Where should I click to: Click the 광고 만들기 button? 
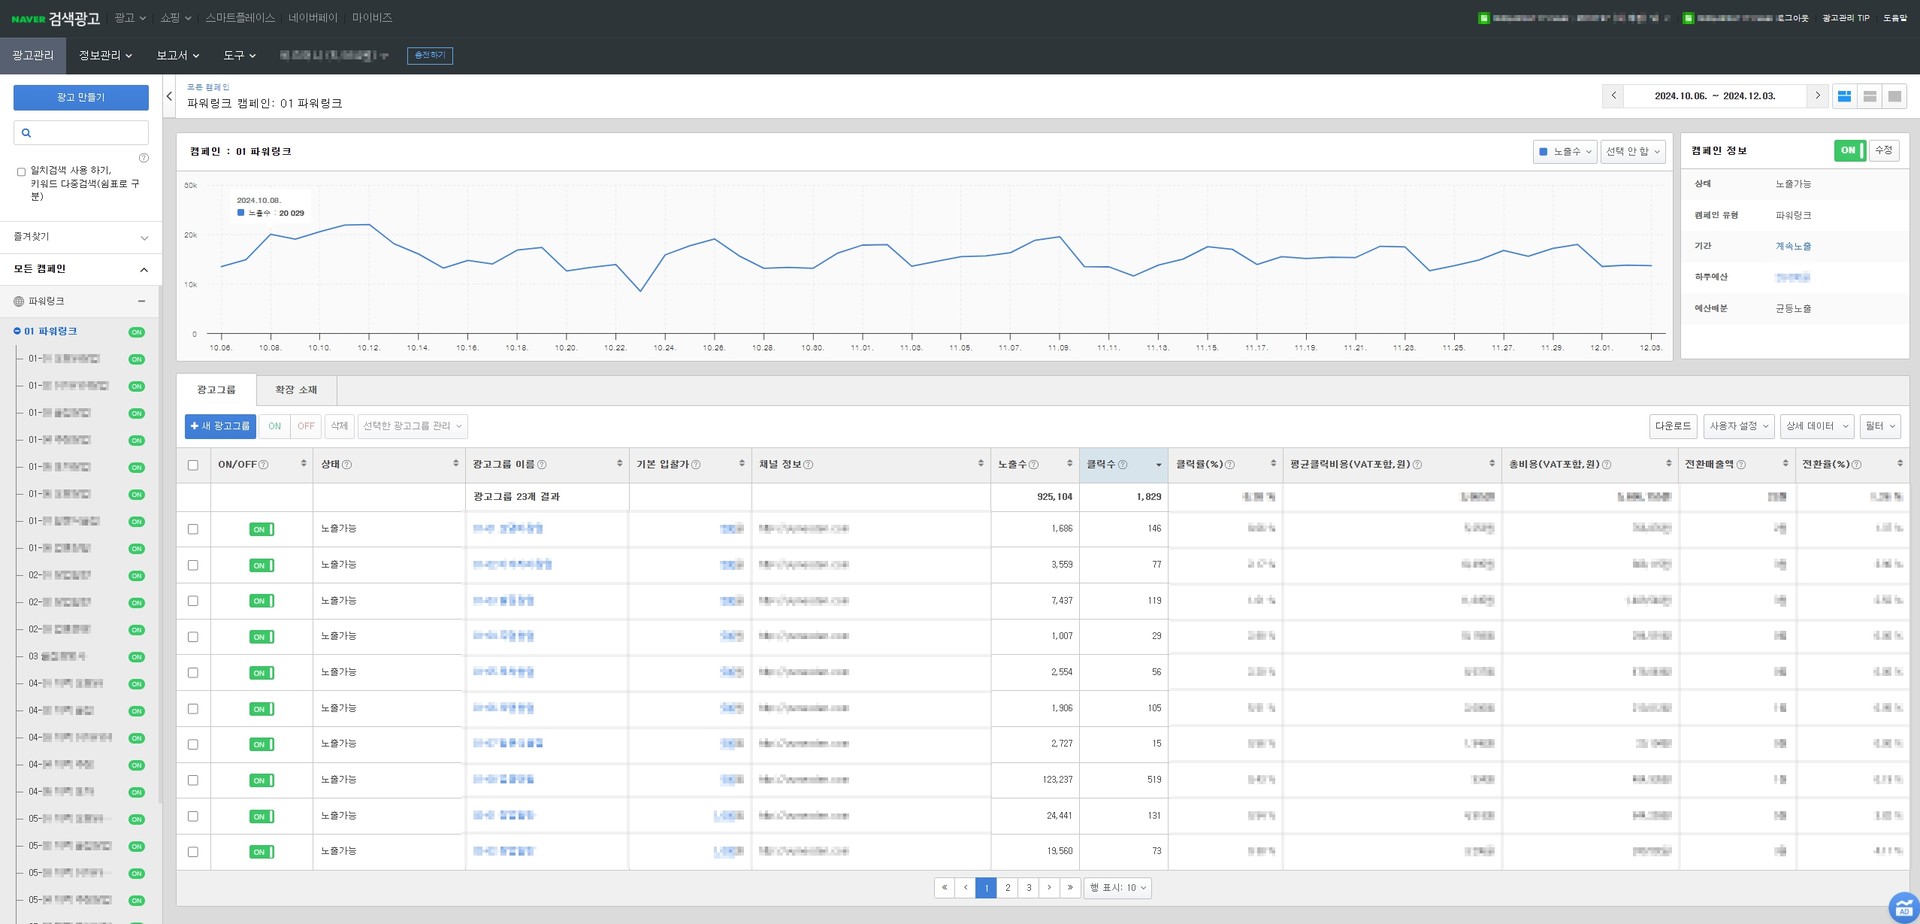tap(81, 97)
